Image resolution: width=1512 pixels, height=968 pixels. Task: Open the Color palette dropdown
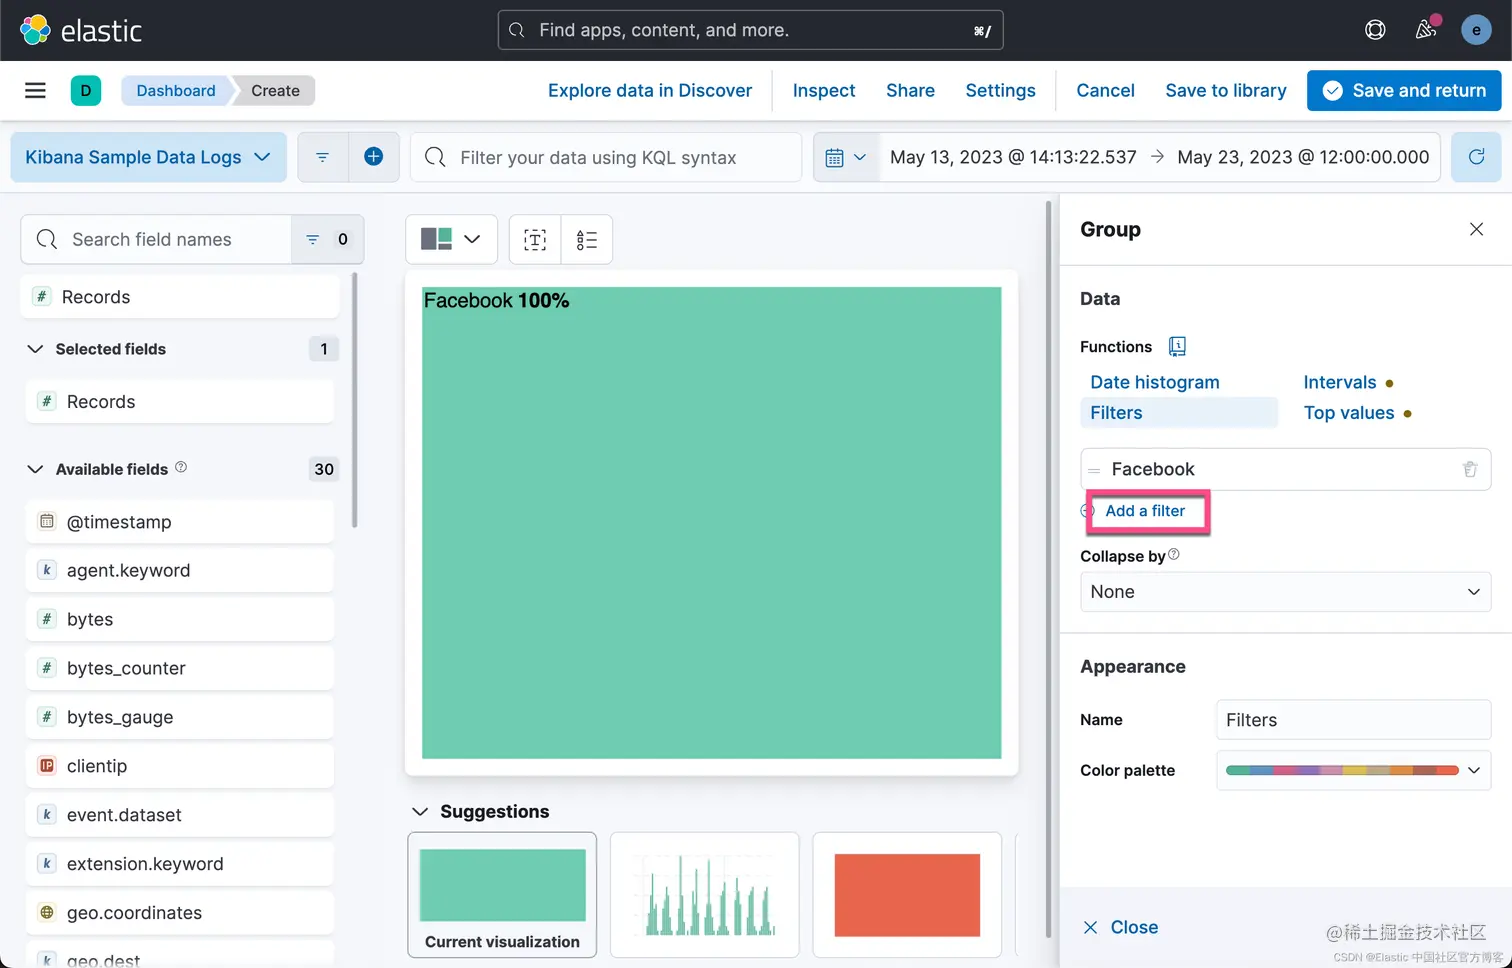click(1353, 770)
